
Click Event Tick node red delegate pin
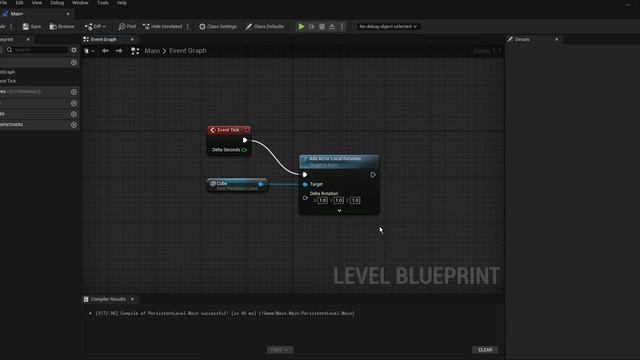click(247, 130)
